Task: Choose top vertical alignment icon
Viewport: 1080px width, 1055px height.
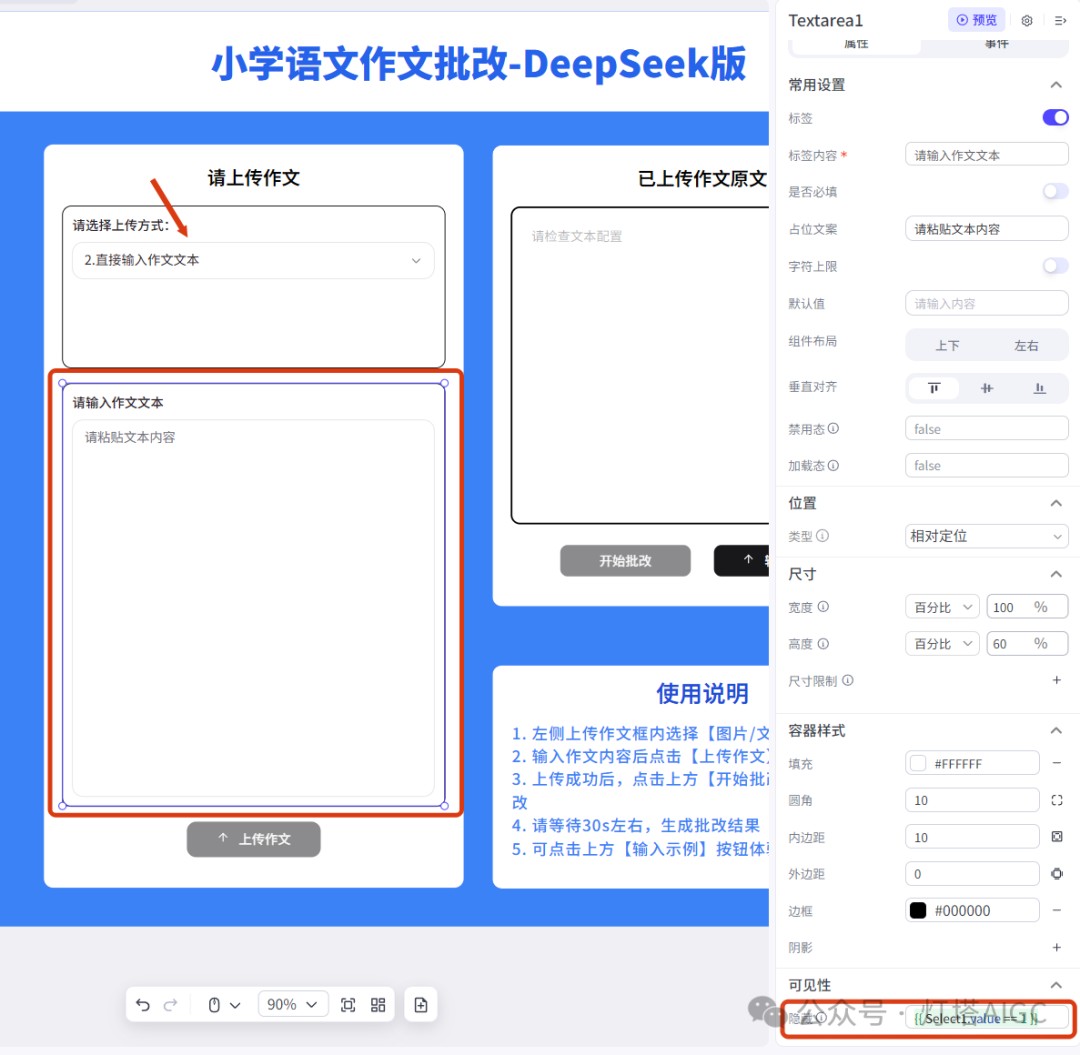Action: point(934,388)
